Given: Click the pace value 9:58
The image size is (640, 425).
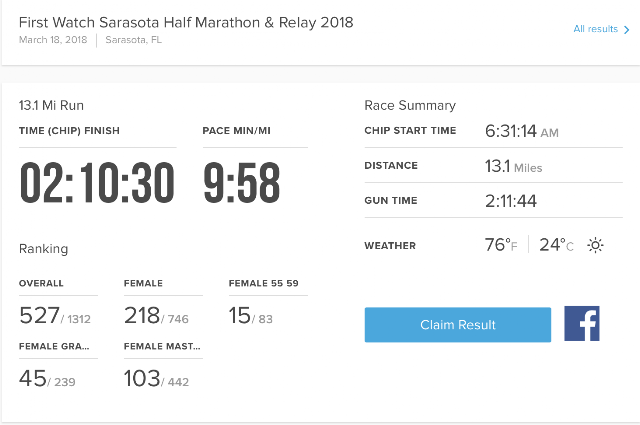Looking at the screenshot, I should [242, 182].
